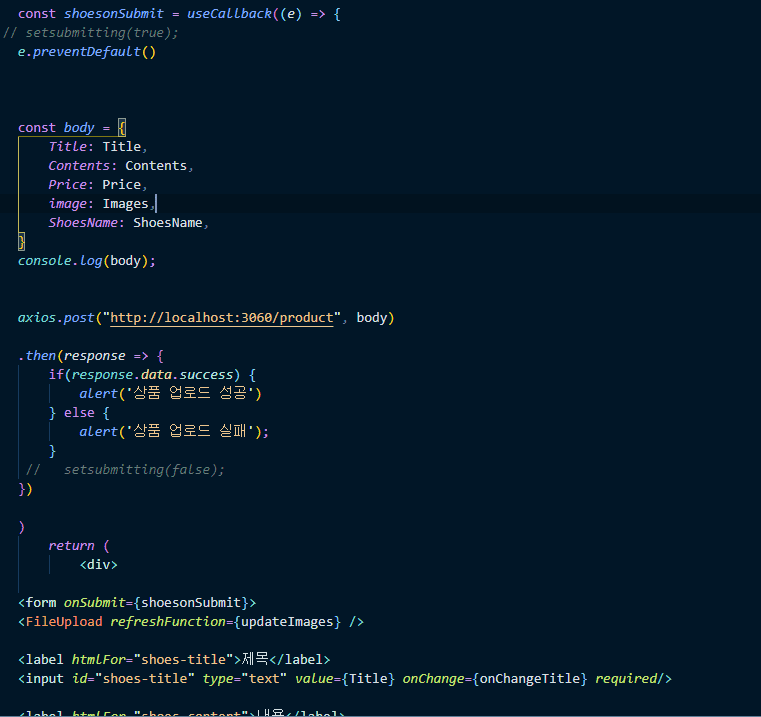Click body in the 'const body =' line

79,128
